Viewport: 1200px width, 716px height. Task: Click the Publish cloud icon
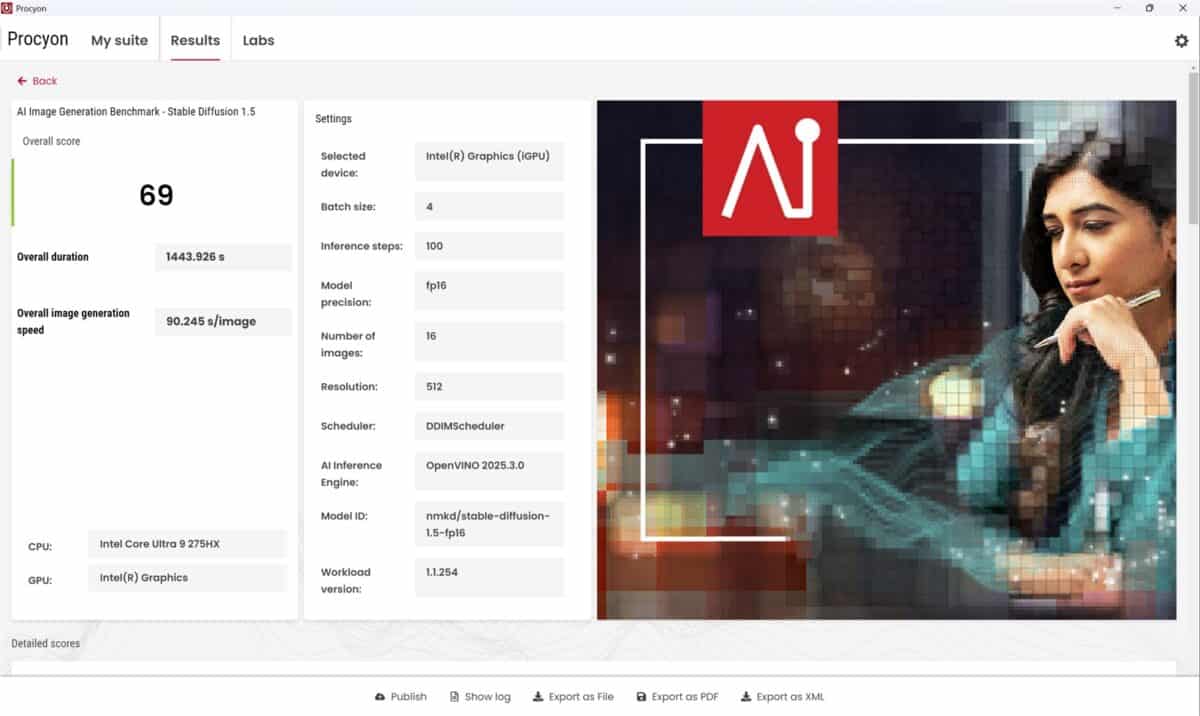(380, 697)
